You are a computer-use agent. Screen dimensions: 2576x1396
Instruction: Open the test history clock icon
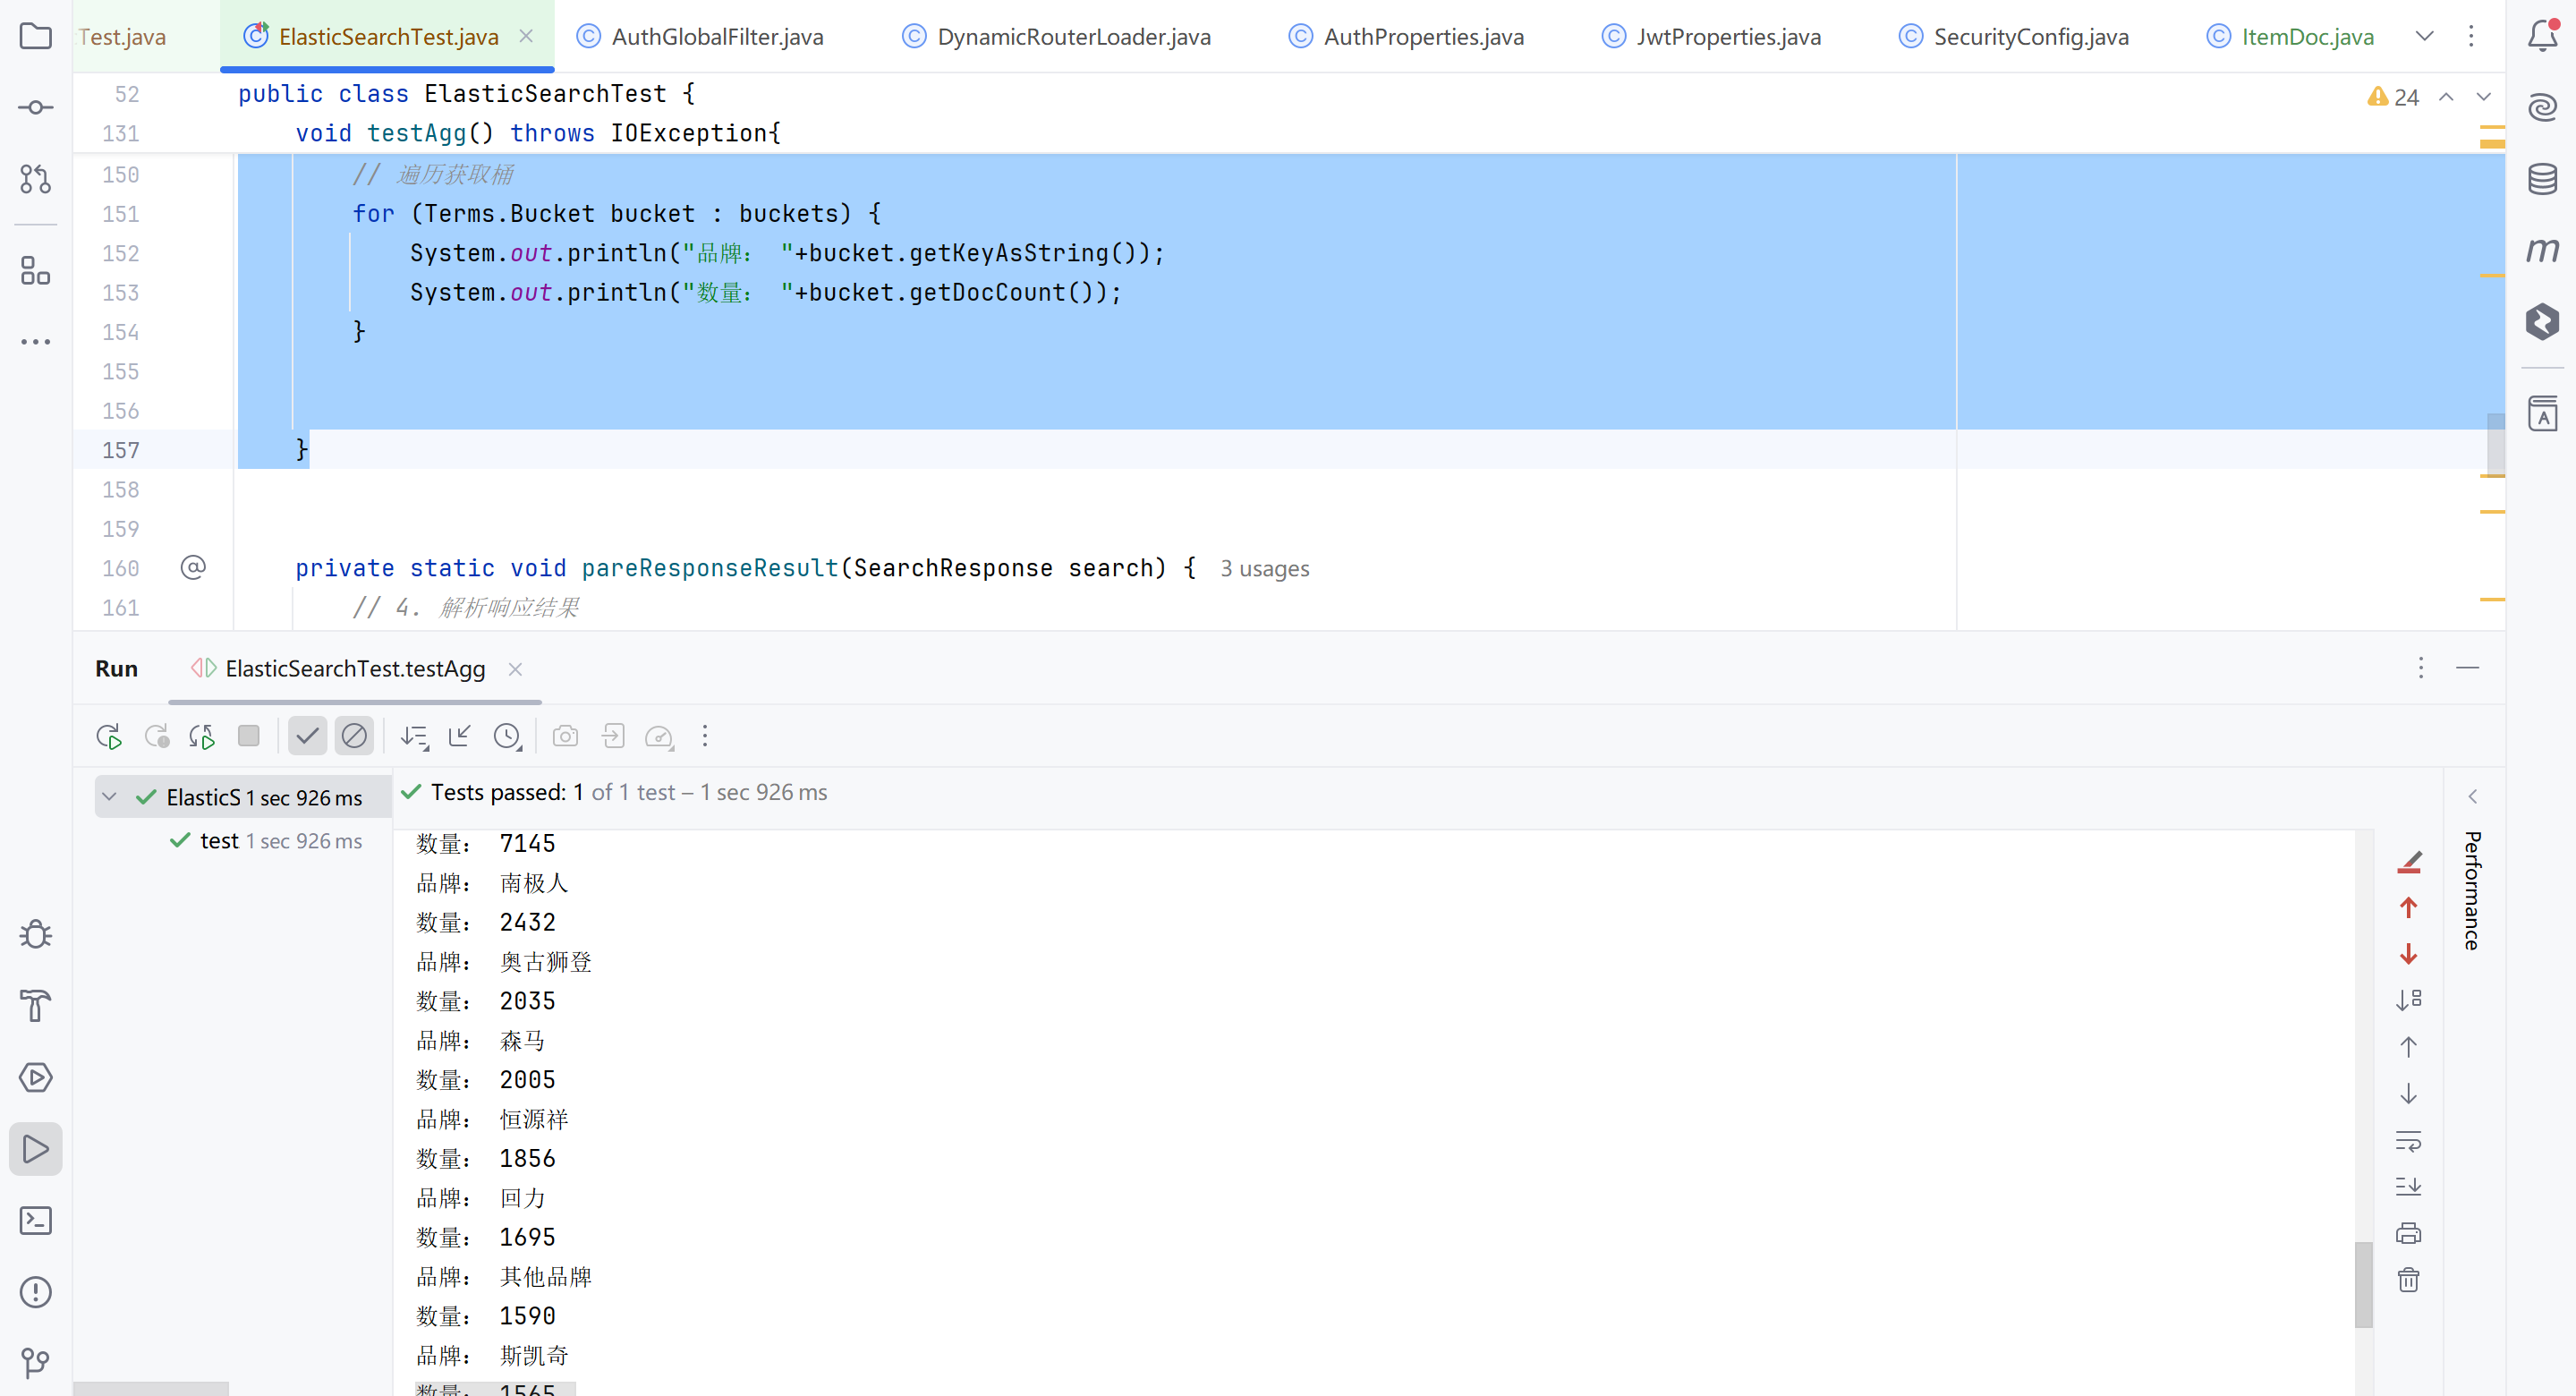coord(508,737)
